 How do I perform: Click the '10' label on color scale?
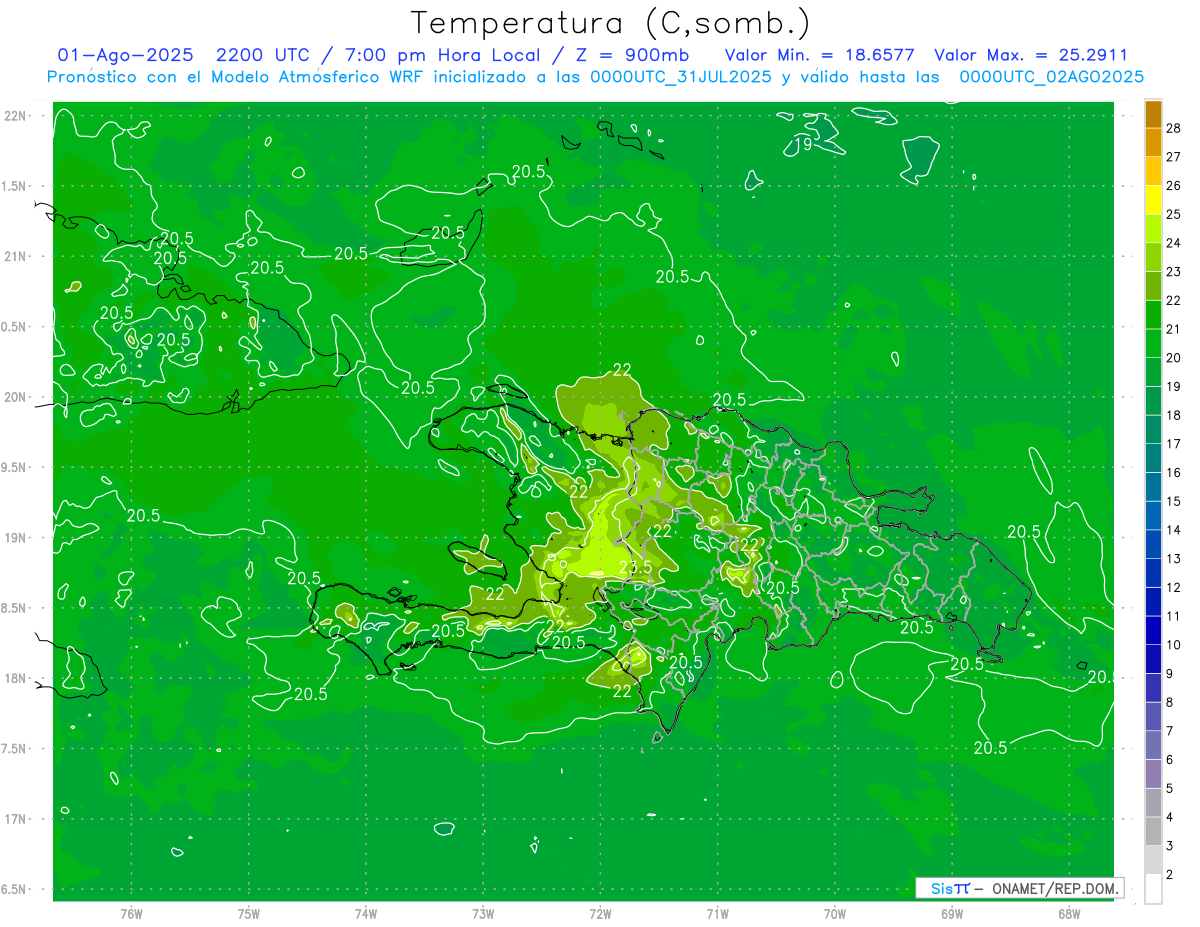click(1173, 645)
